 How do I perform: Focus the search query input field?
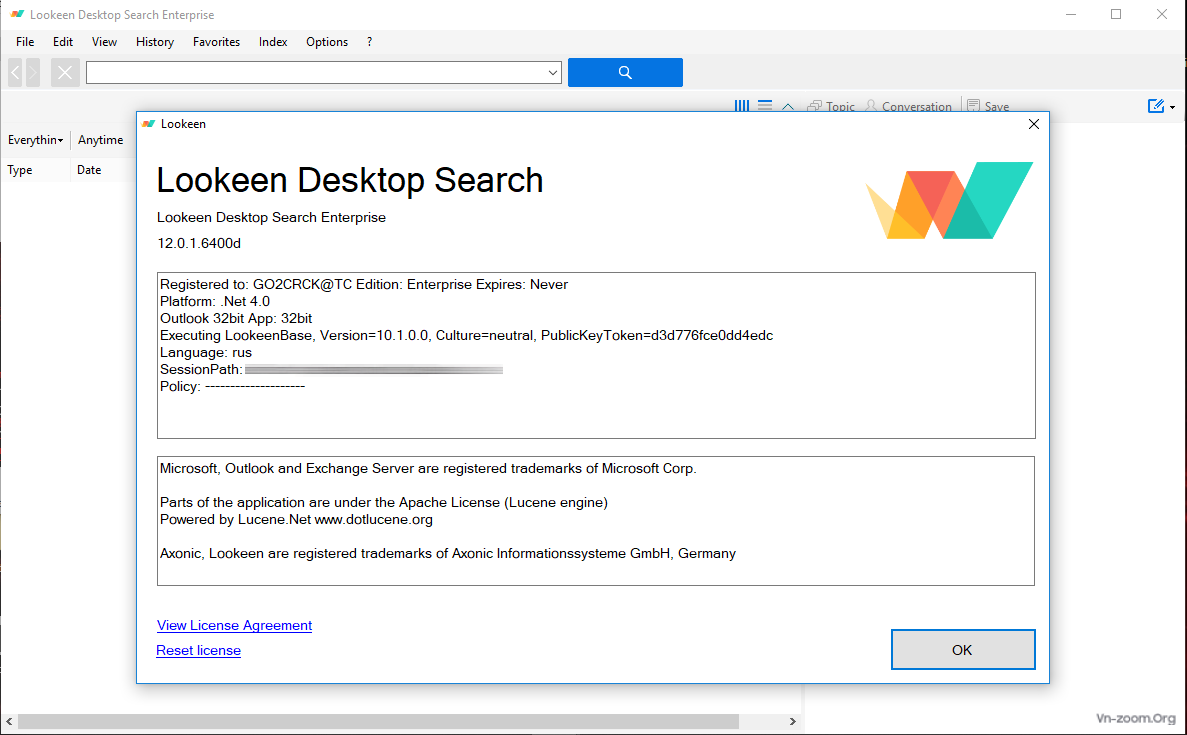click(x=316, y=73)
